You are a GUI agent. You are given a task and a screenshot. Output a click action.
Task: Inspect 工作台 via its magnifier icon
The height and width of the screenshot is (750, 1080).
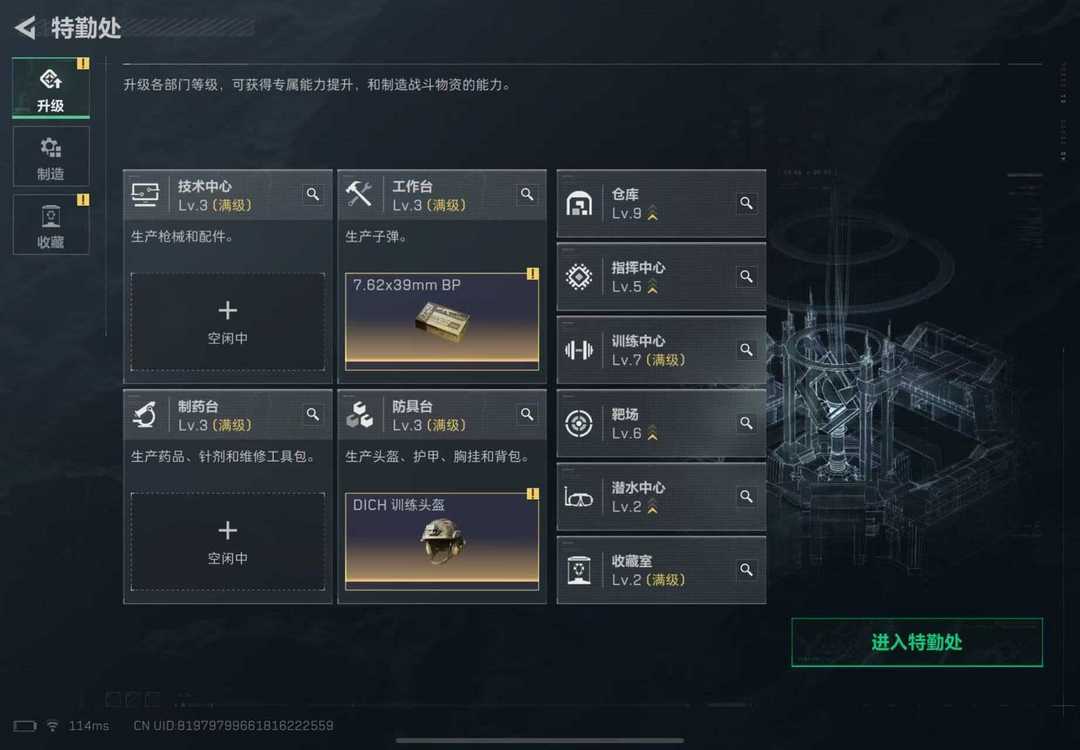pos(527,195)
